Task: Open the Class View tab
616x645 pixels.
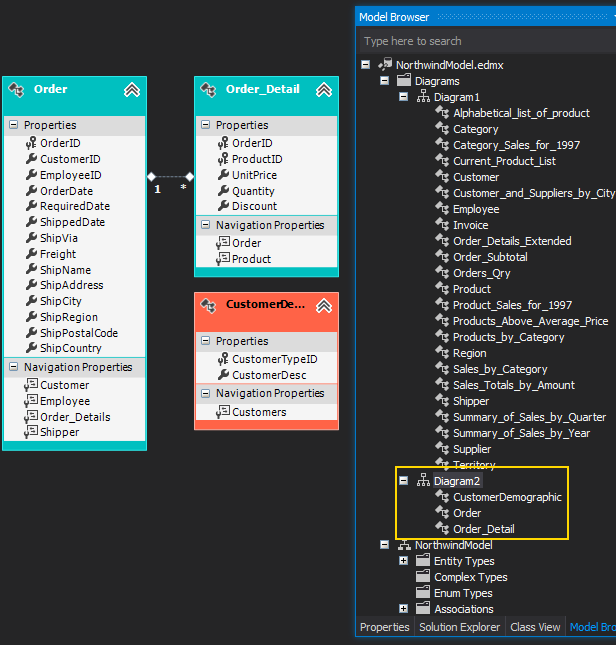Action: tap(535, 627)
